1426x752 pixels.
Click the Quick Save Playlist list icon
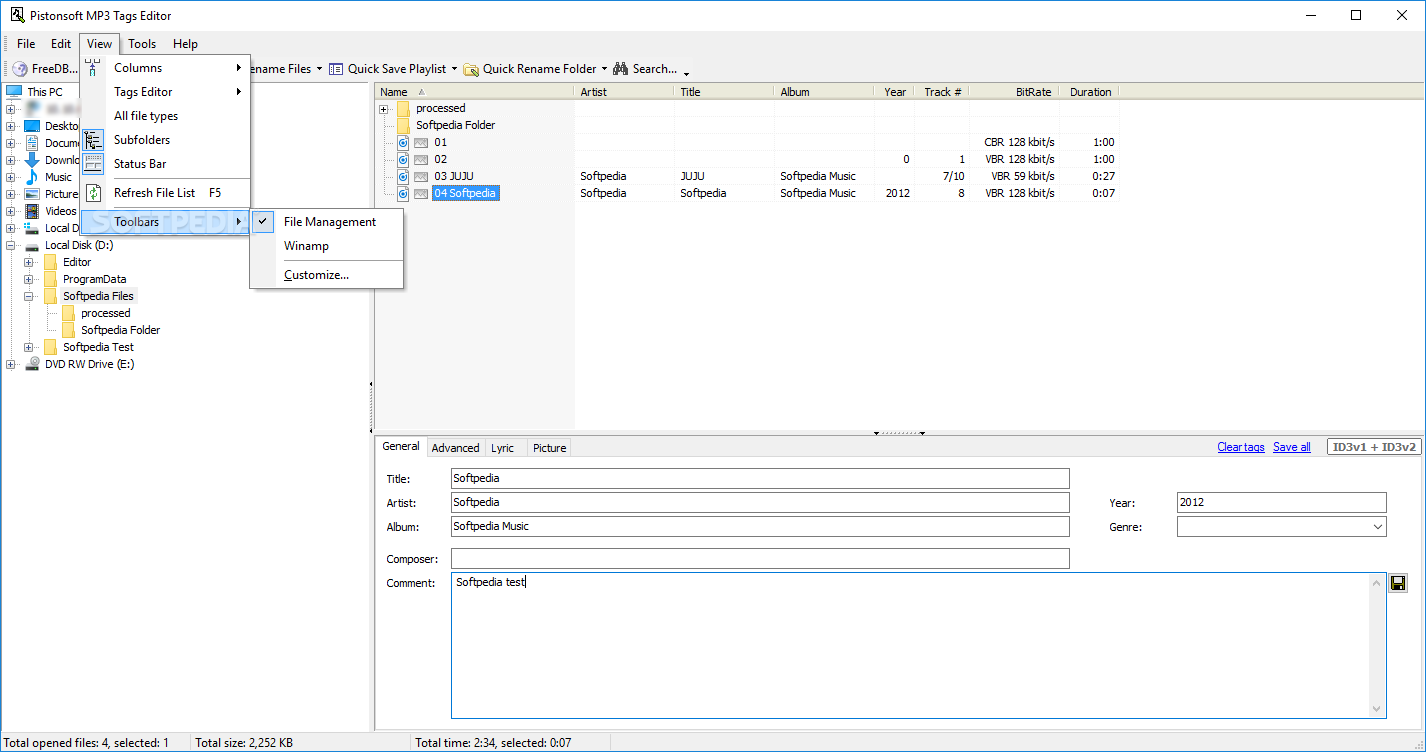[x=337, y=69]
